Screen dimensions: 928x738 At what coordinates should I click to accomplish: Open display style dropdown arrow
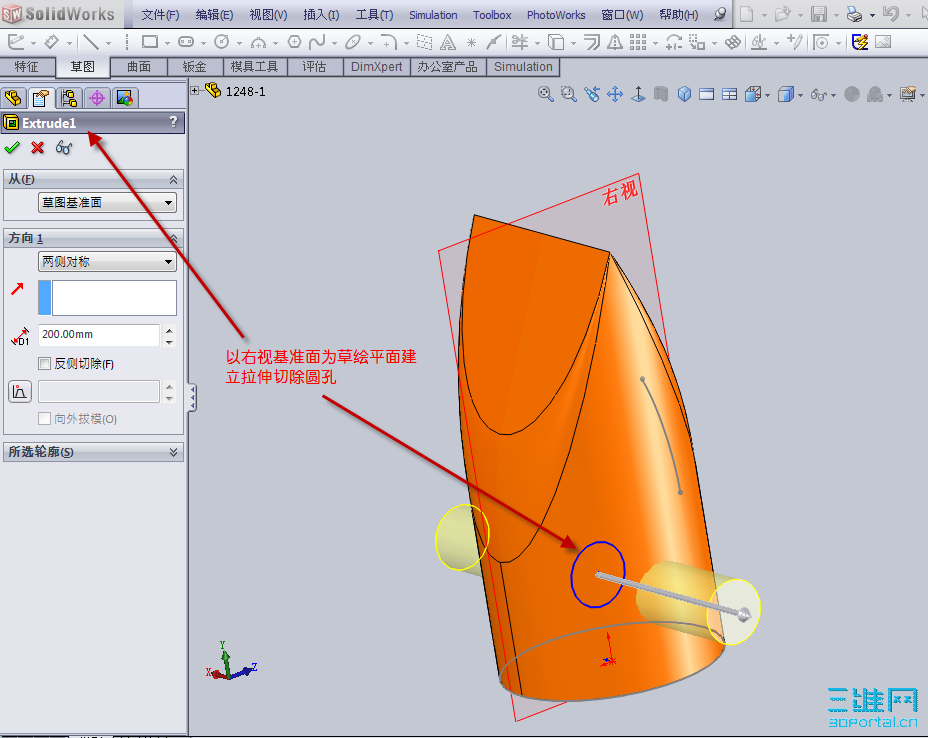pyautogui.click(x=800, y=95)
